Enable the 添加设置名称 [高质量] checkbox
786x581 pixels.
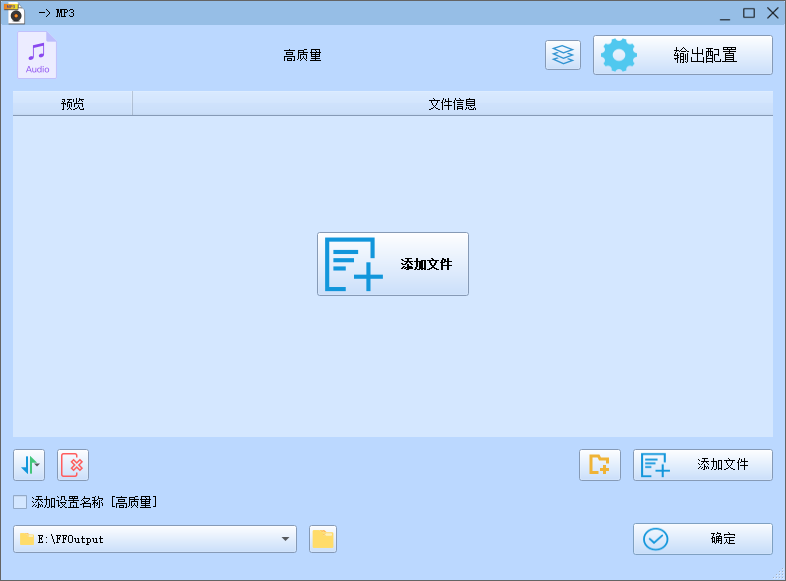click(20, 502)
